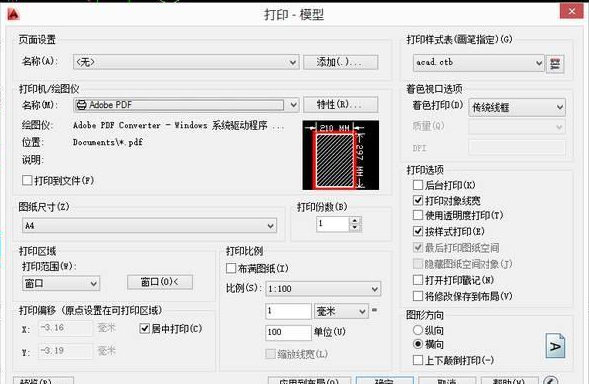This screenshot has width=589, height=384.
Task: Uncheck 按样式打印(E) option
Action: (418, 231)
